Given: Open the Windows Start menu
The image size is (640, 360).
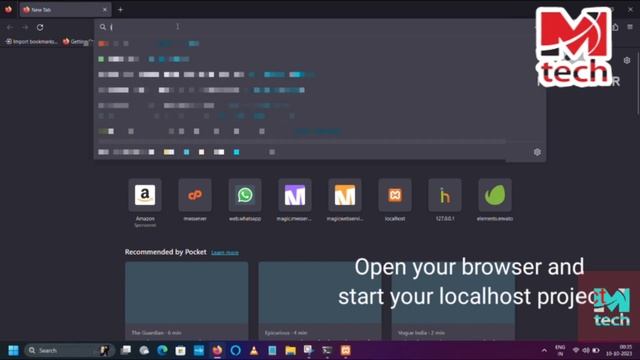Looking at the screenshot, I should [x=13, y=350].
